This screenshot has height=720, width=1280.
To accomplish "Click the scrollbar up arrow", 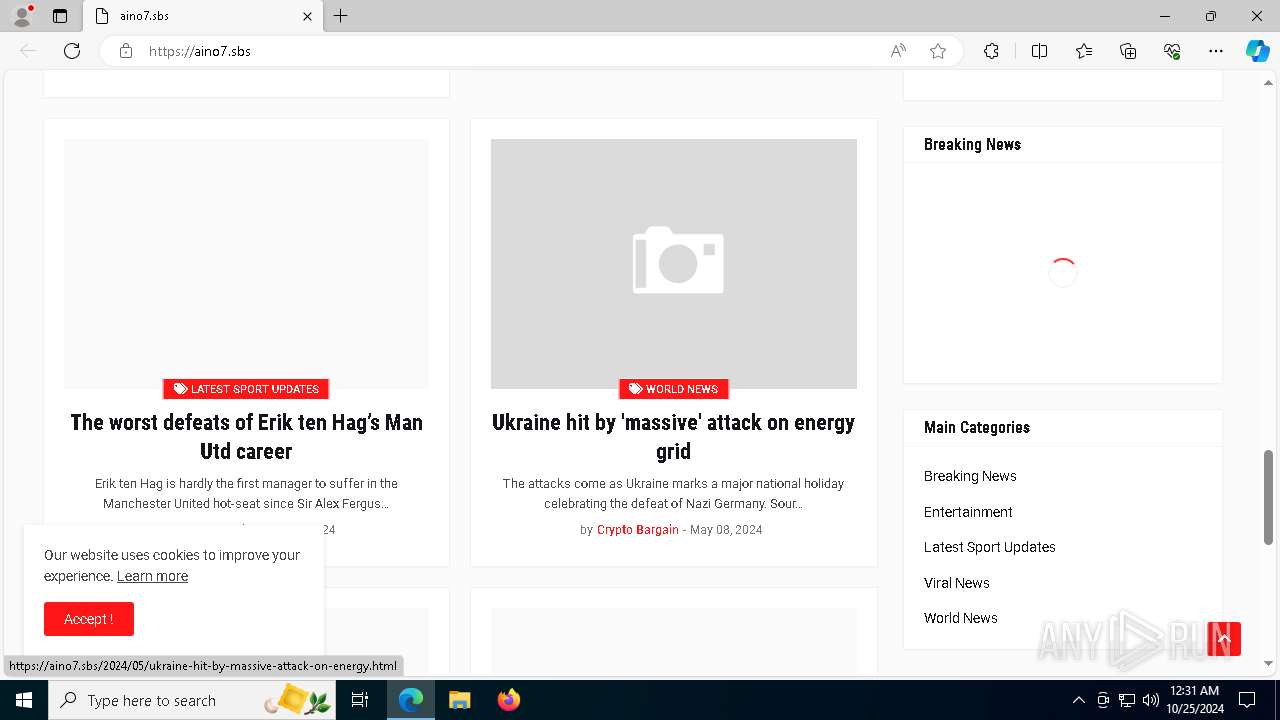I will (x=1268, y=83).
